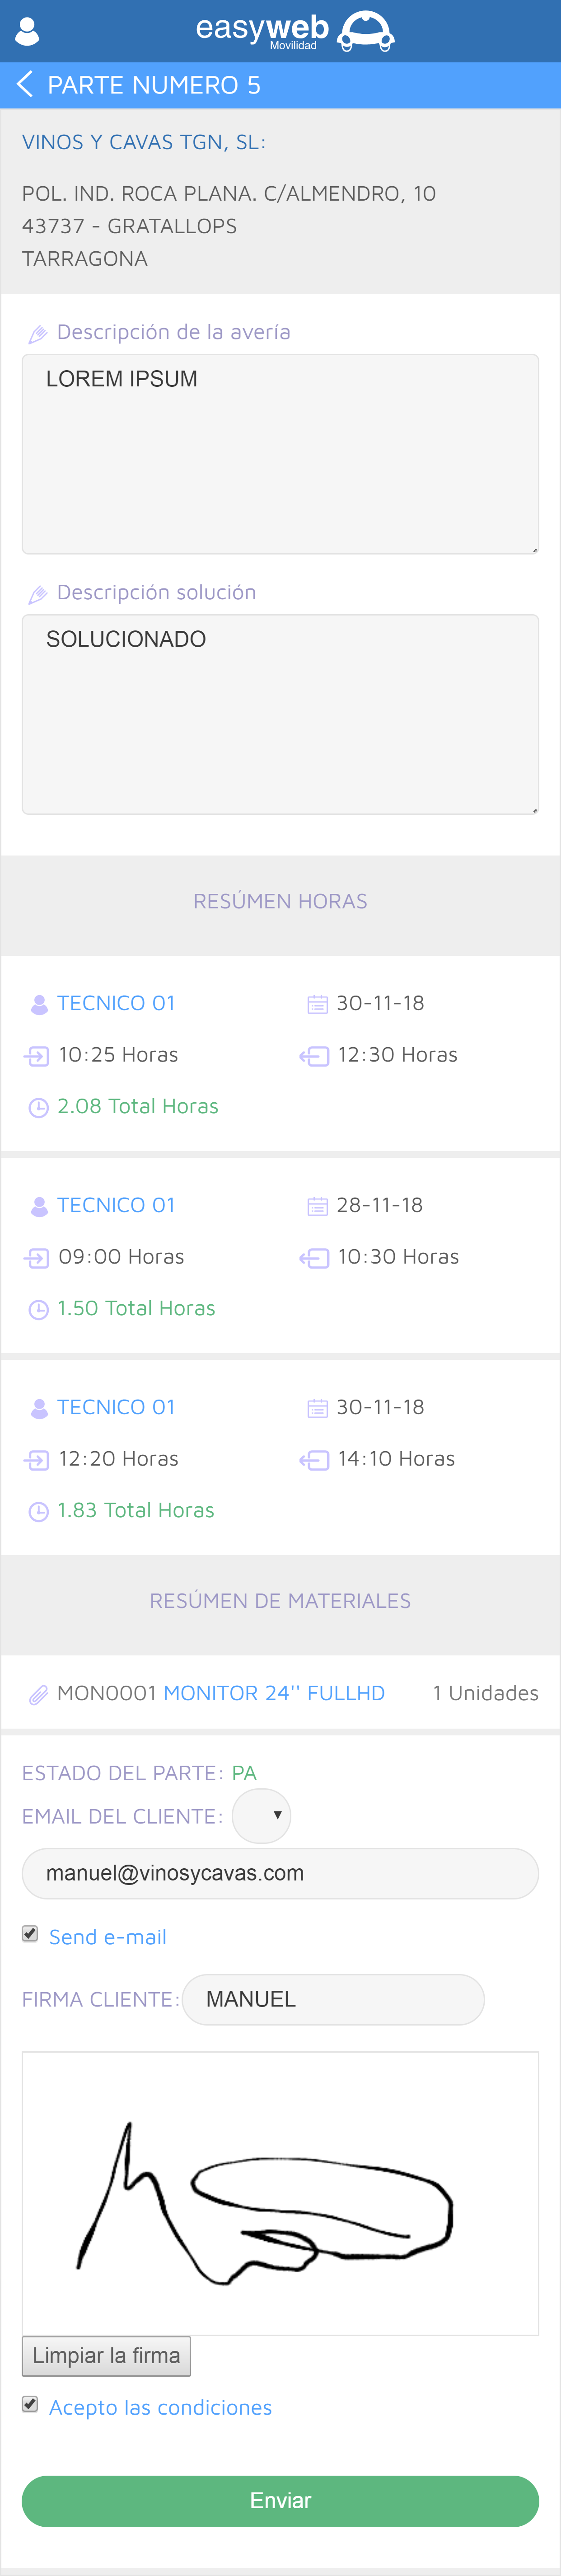The image size is (561, 2576).
Task: Click clock icon beside 2.08 Total Horas
Action: click(38, 1107)
